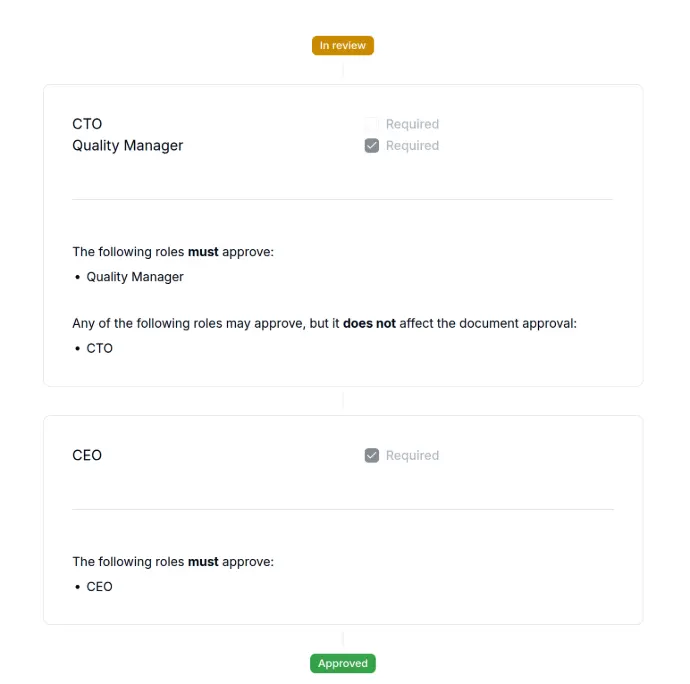
Task: Click the connector line above Approved badge
Action: click(343, 639)
